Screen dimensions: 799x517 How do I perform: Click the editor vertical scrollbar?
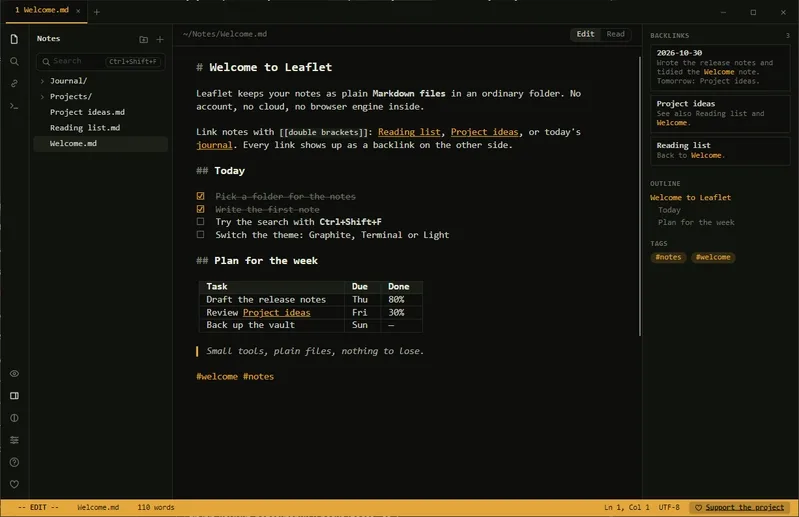coord(640,196)
